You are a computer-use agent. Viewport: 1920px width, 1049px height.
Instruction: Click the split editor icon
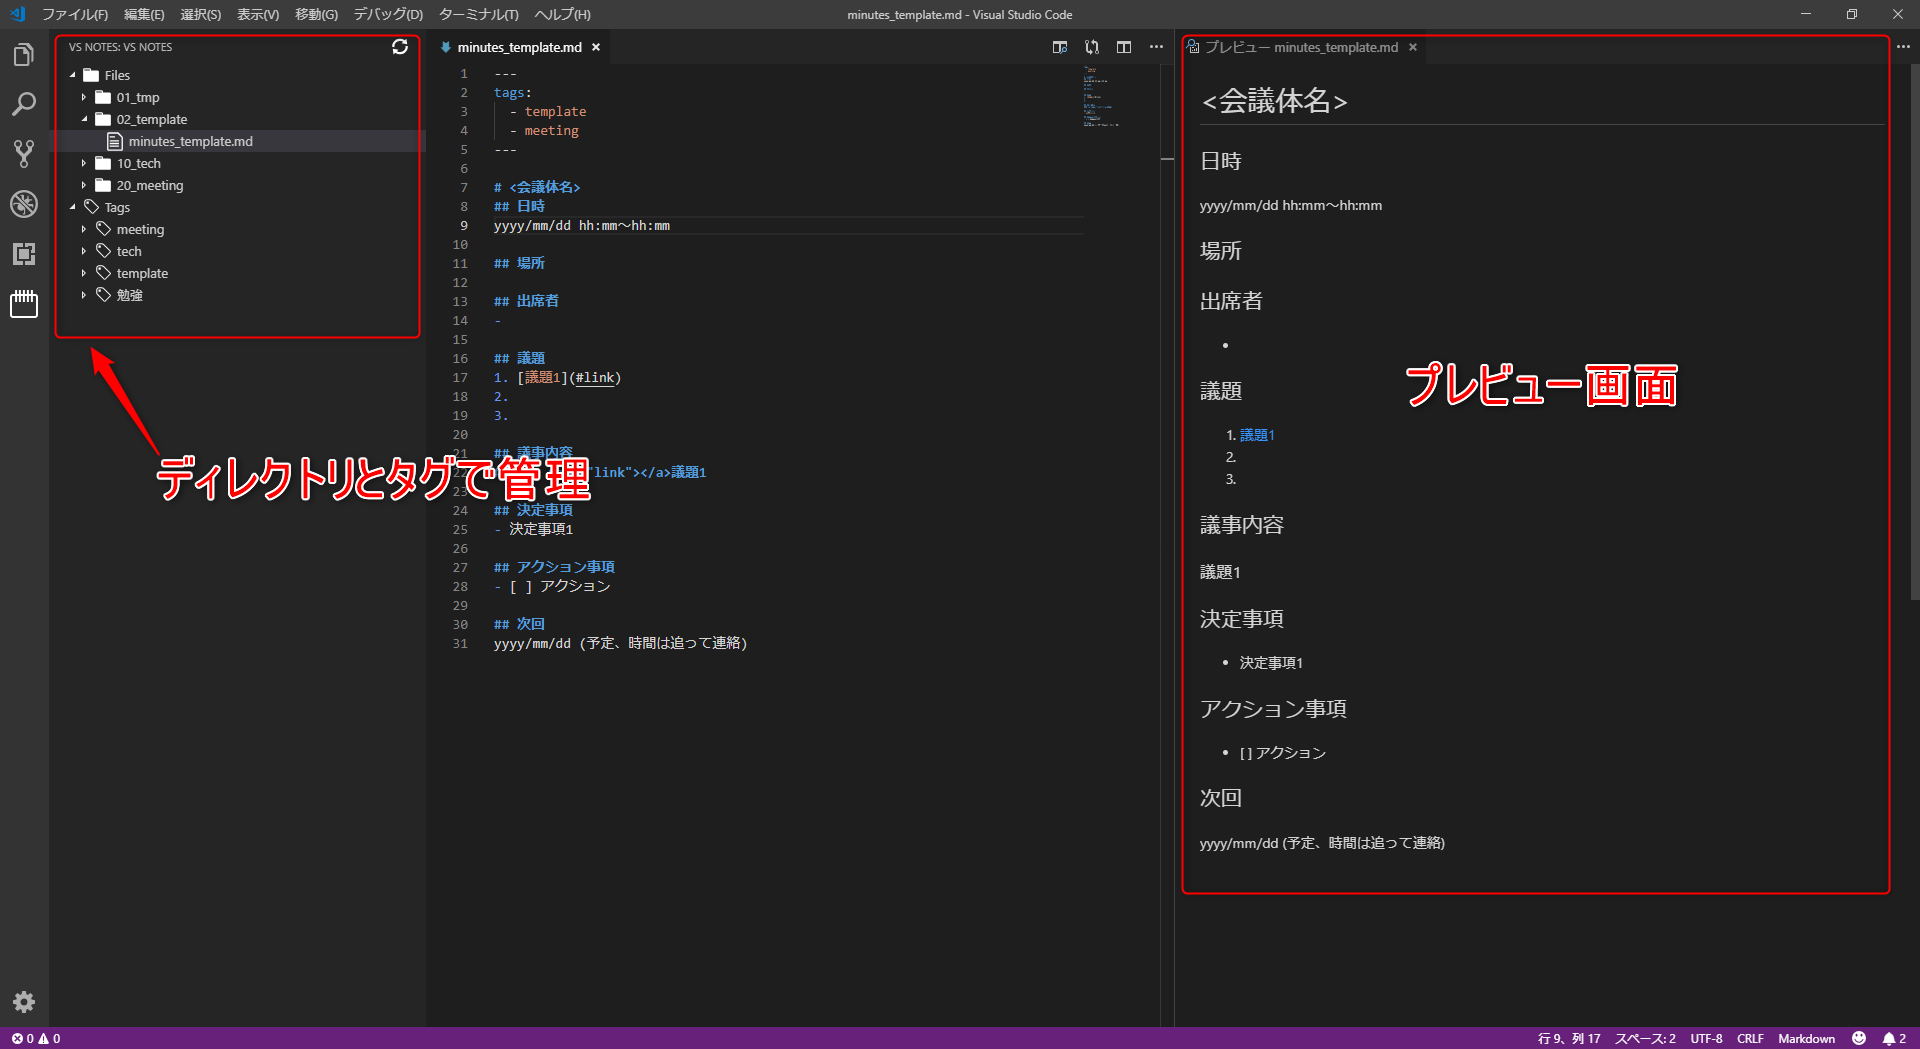click(1124, 47)
